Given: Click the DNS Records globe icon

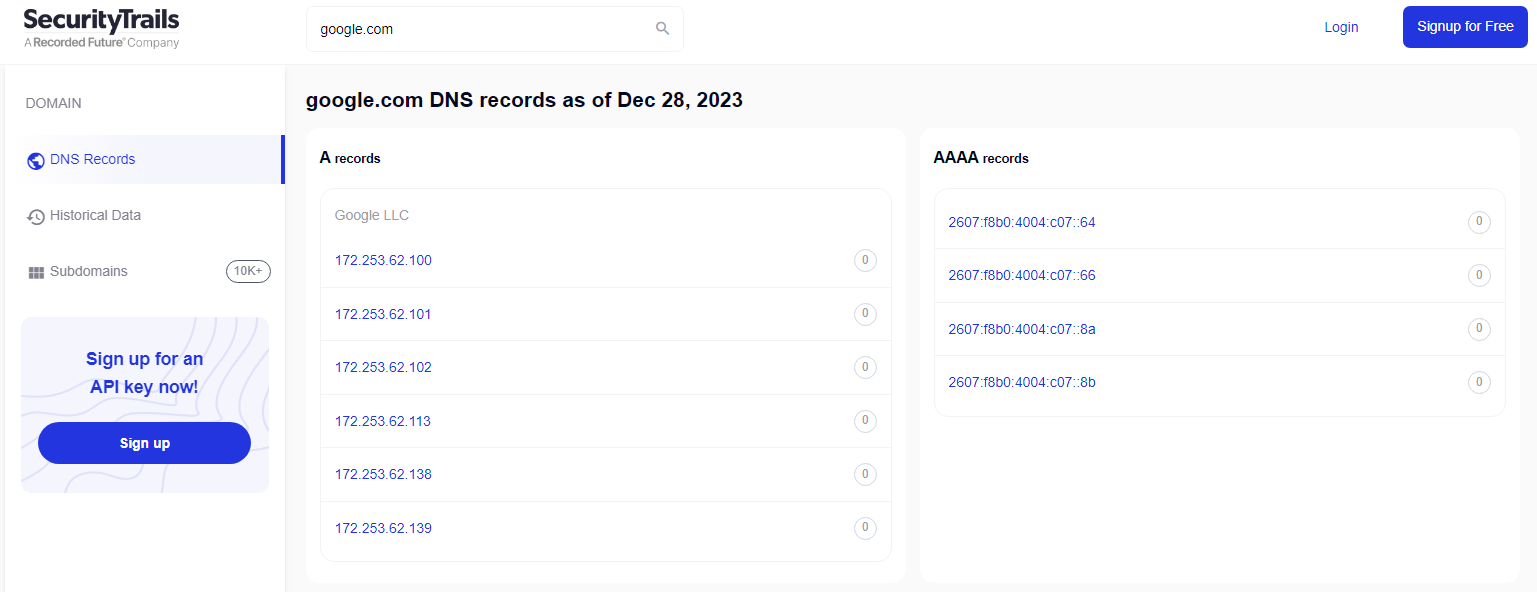Looking at the screenshot, I should [36, 160].
